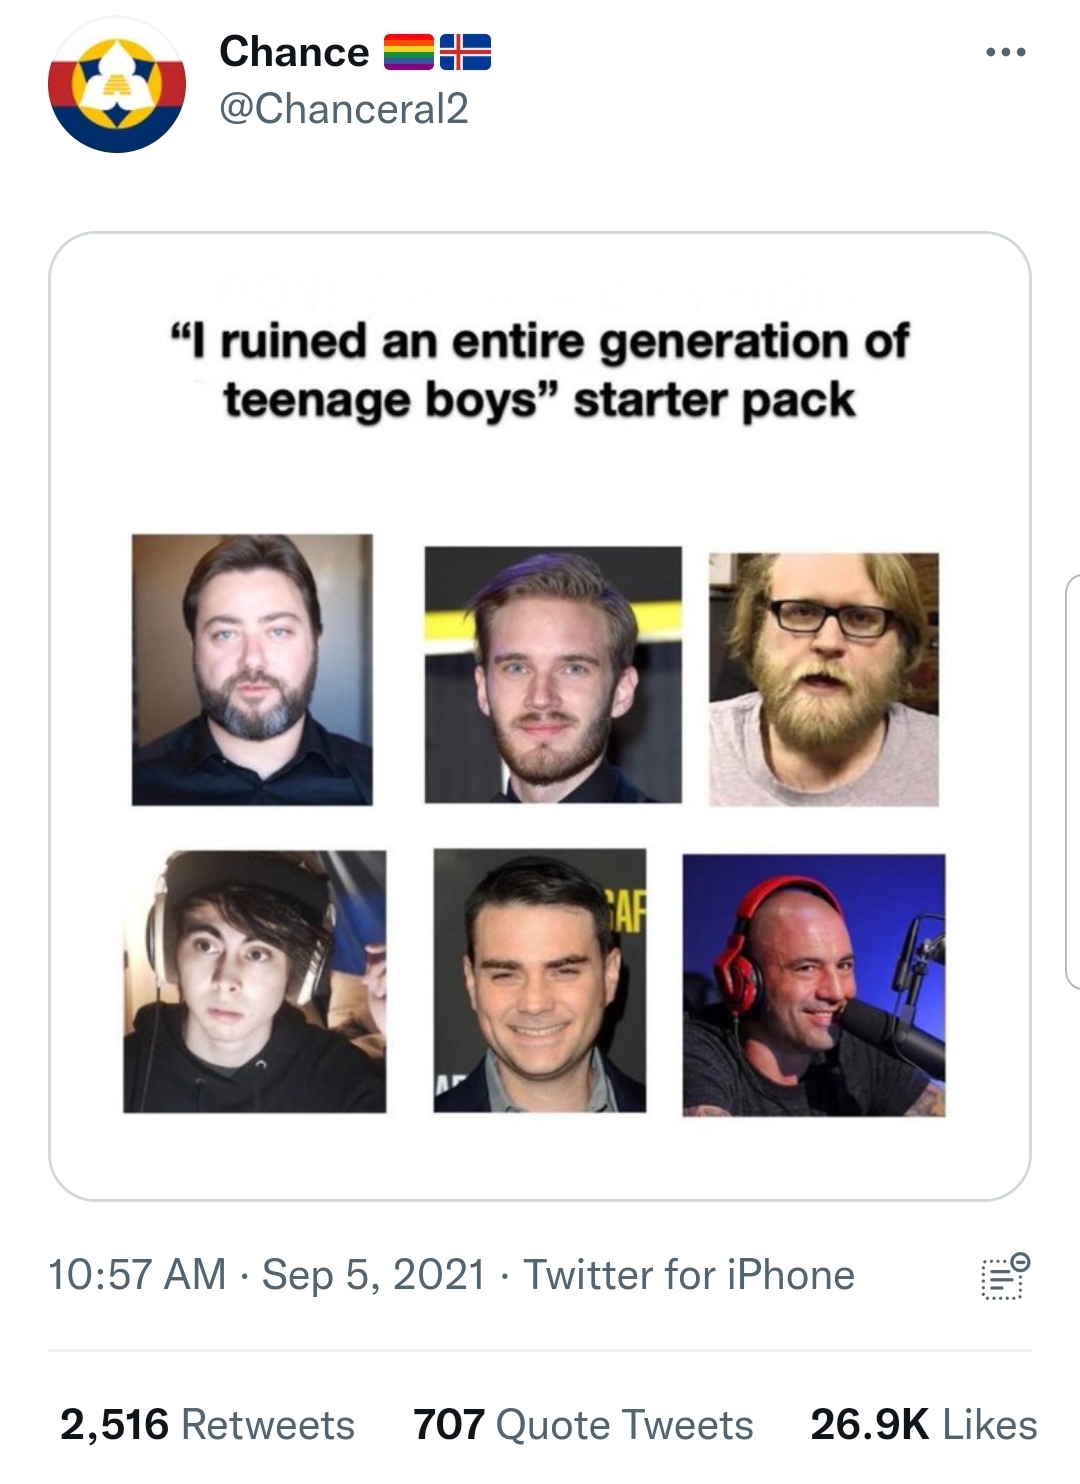1080x1484 pixels.
Task: Tap the side panel handle at right edge
Action: pos(1072,781)
